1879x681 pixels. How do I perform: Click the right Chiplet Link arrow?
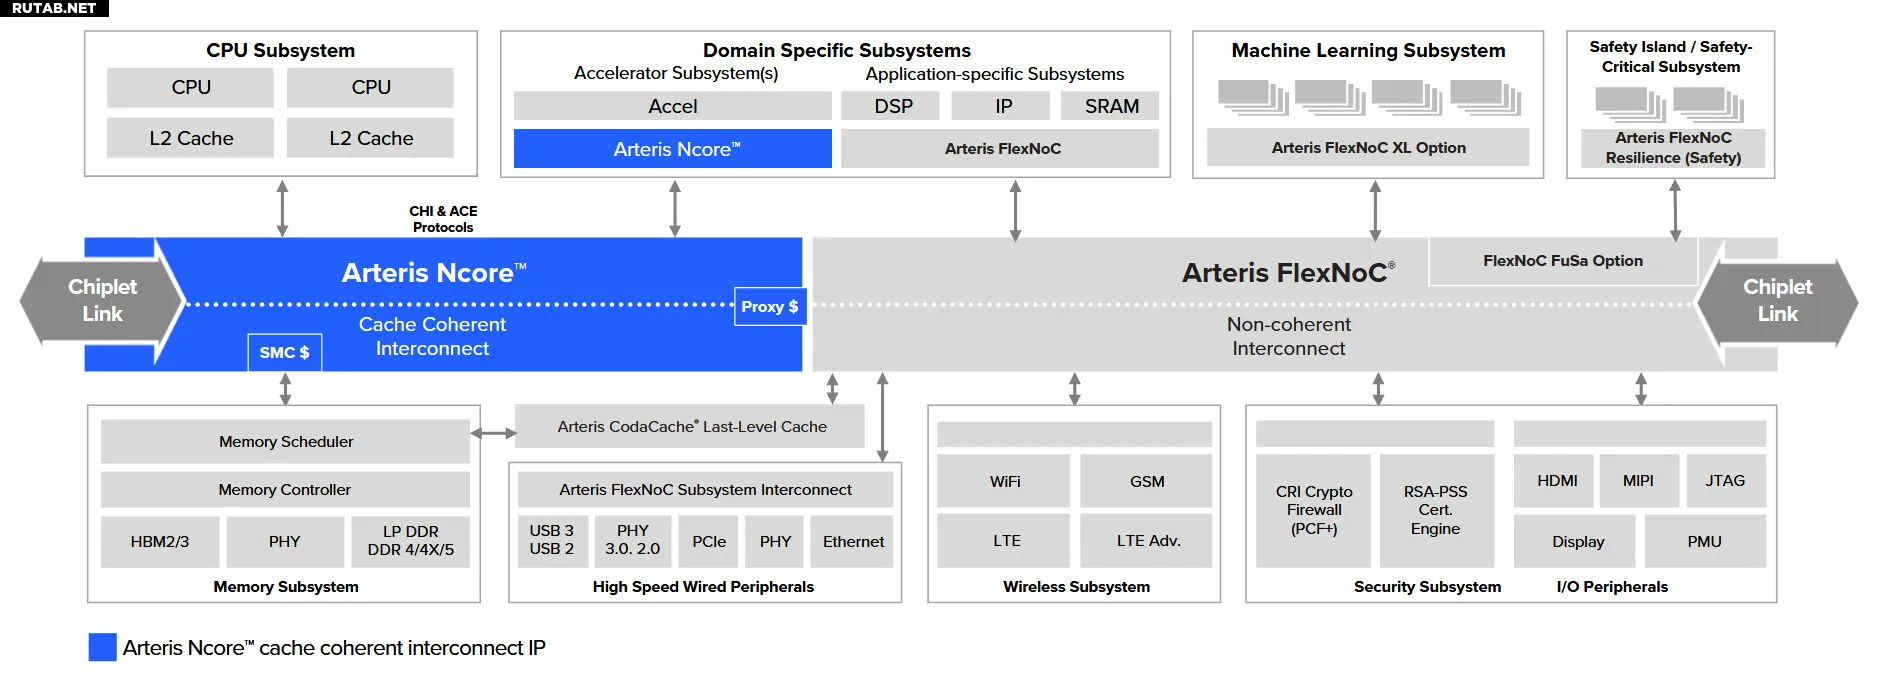coord(1777,301)
